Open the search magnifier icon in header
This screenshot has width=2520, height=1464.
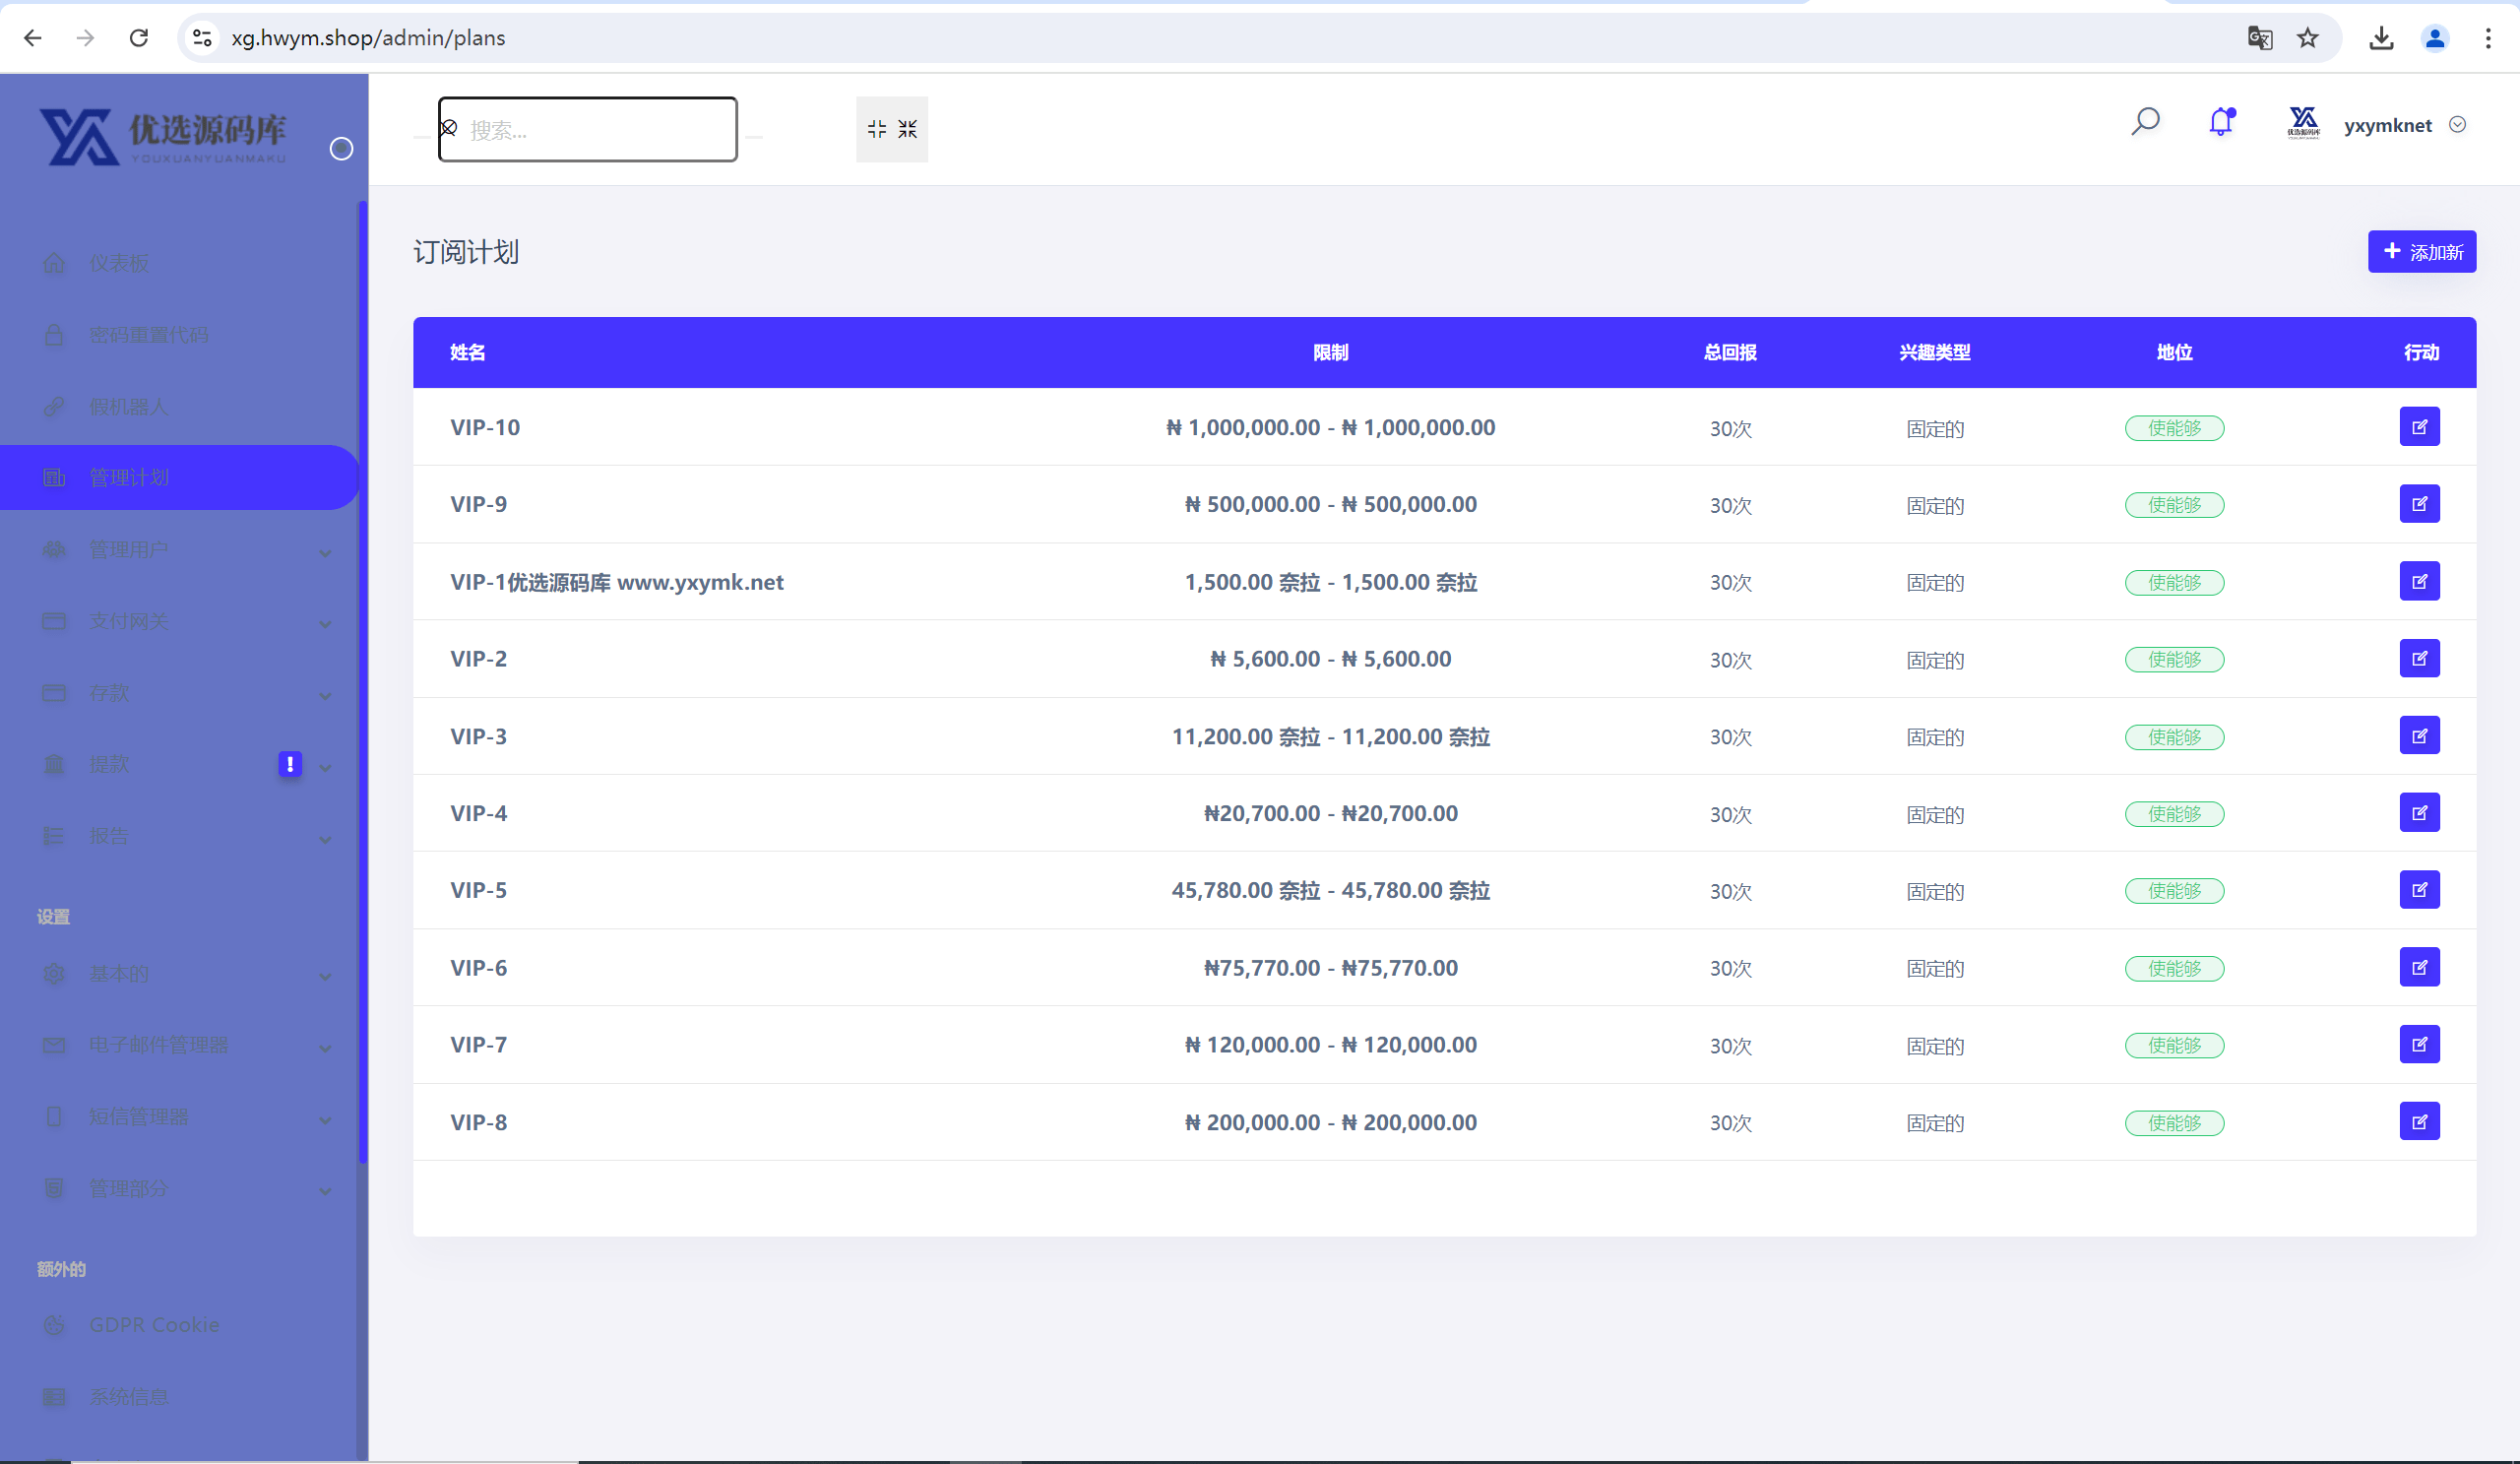(2145, 122)
